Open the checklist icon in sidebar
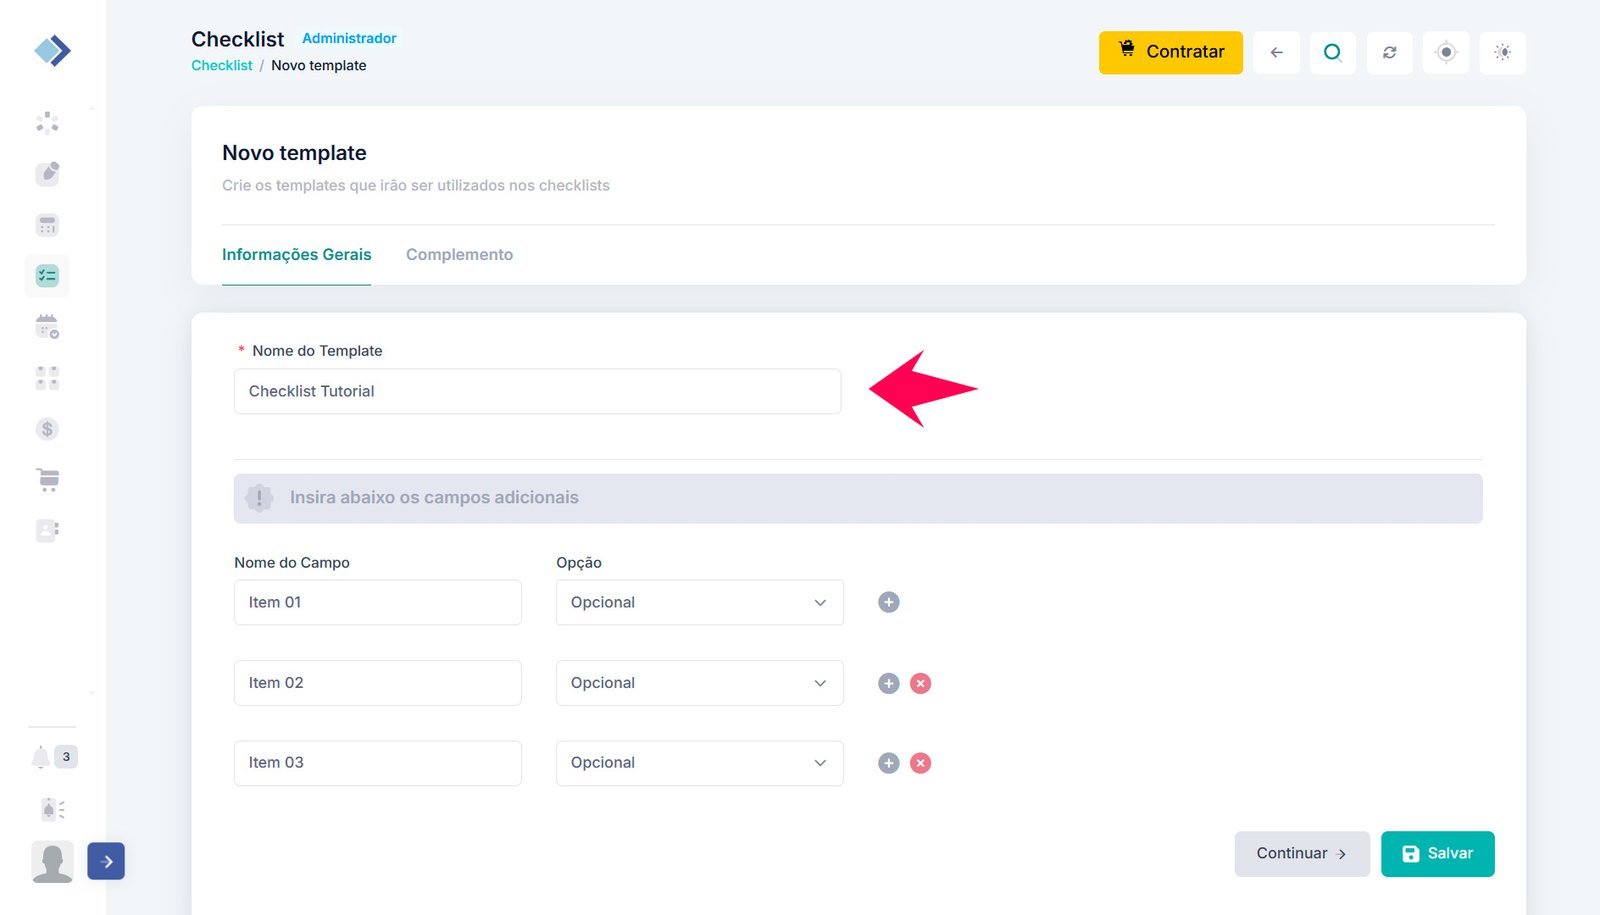This screenshot has width=1600, height=915. 47,276
